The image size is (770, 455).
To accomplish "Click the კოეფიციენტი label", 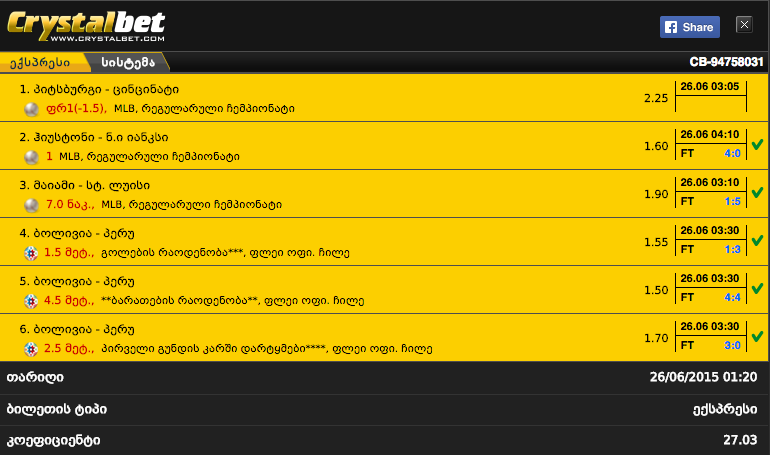I will (54, 441).
